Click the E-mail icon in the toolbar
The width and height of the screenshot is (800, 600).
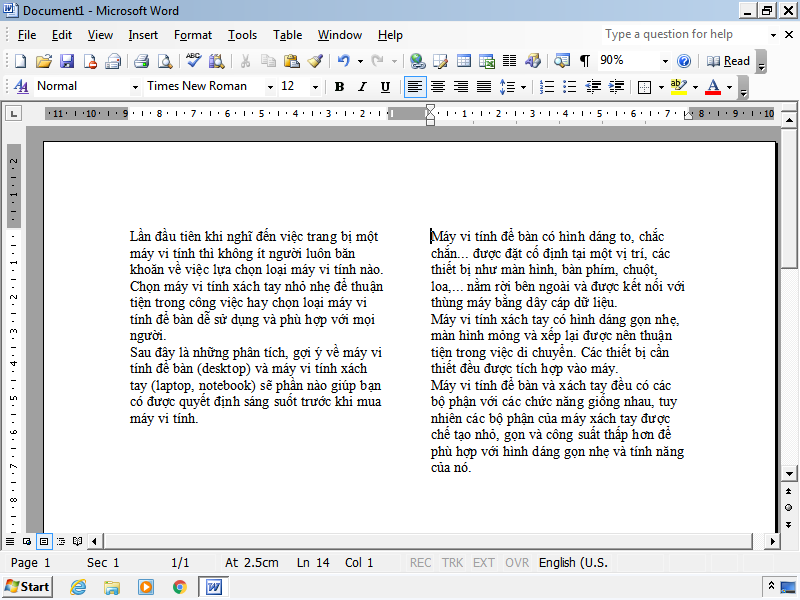coord(113,61)
